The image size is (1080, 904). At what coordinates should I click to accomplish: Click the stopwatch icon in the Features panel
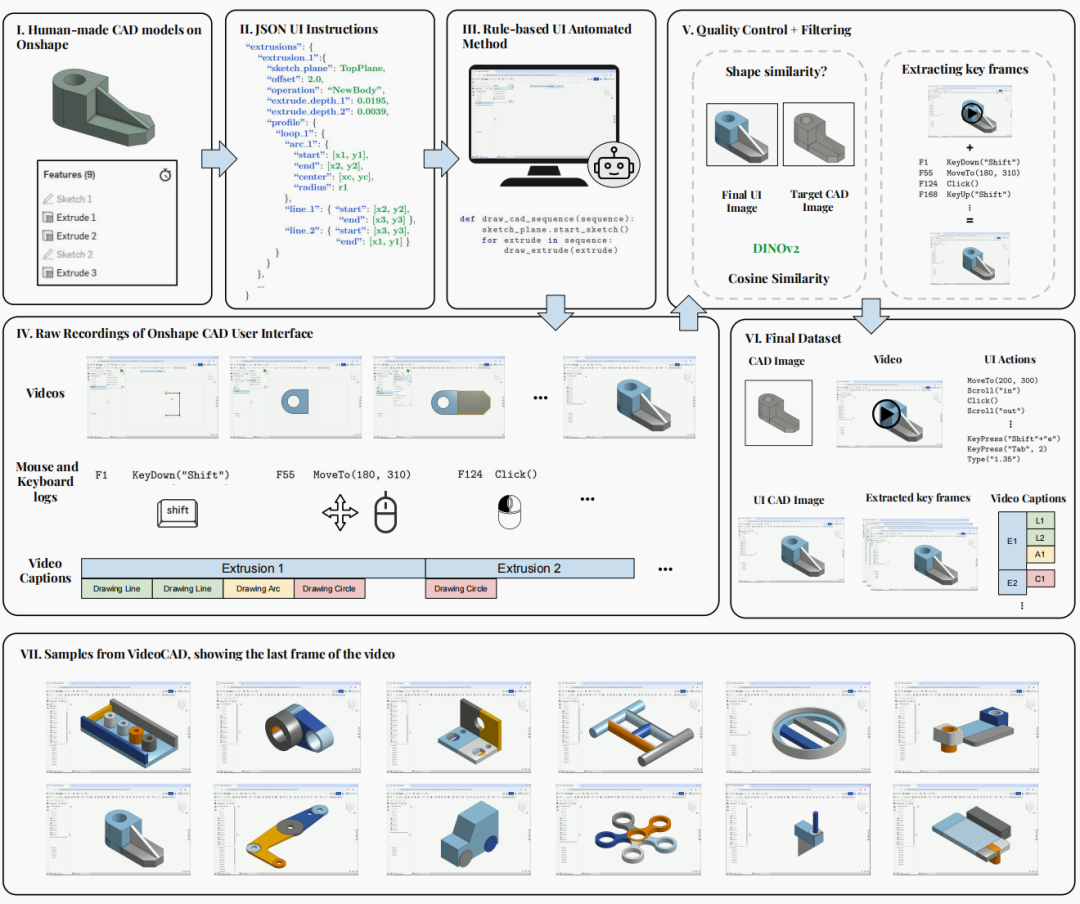pyautogui.click(x=165, y=175)
